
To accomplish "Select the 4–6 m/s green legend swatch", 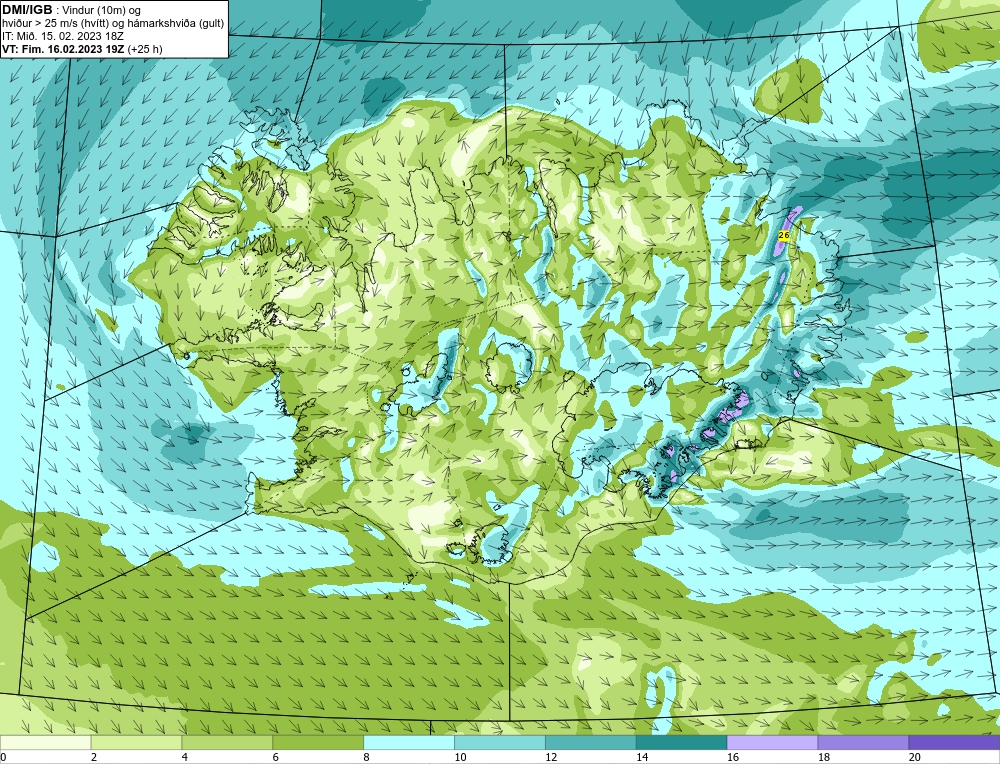I will point(227,743).
